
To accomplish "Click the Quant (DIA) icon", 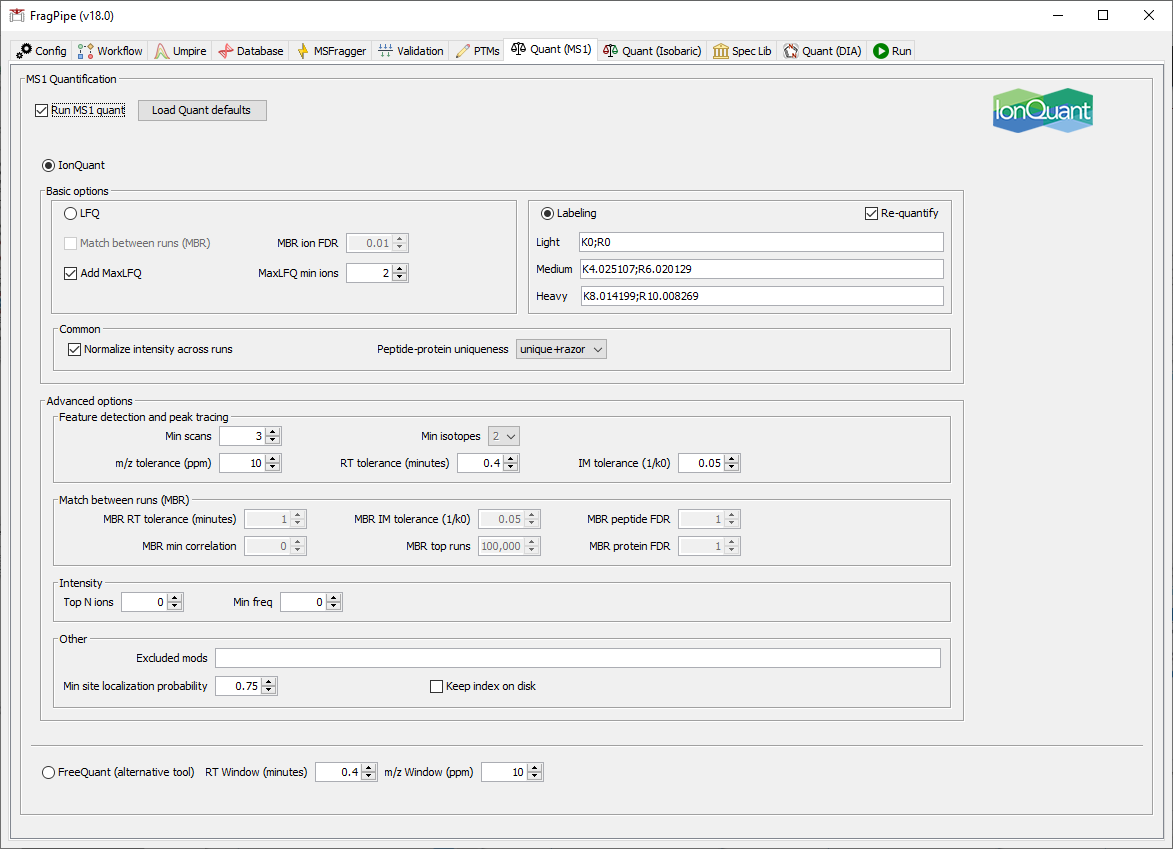I will (x=791, y=51).
